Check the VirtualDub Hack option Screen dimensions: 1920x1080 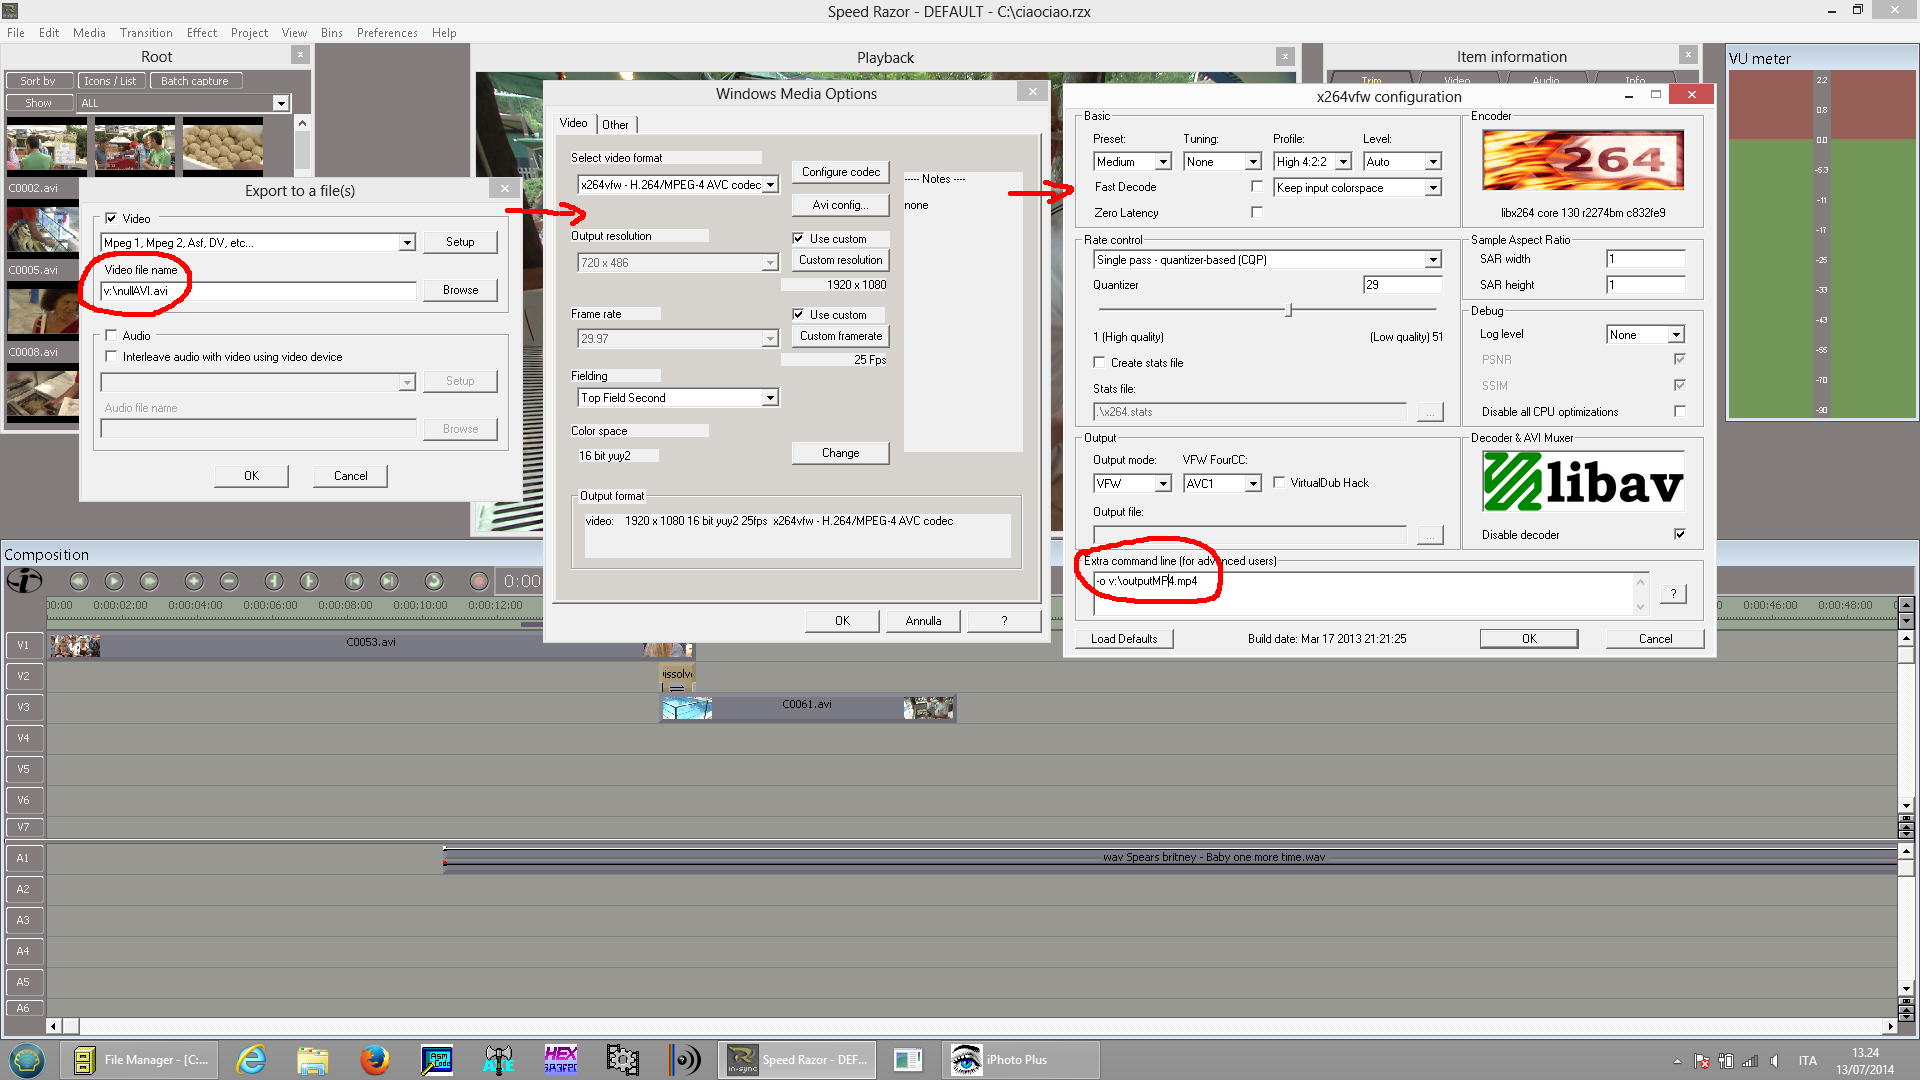tap(1279, 483)
